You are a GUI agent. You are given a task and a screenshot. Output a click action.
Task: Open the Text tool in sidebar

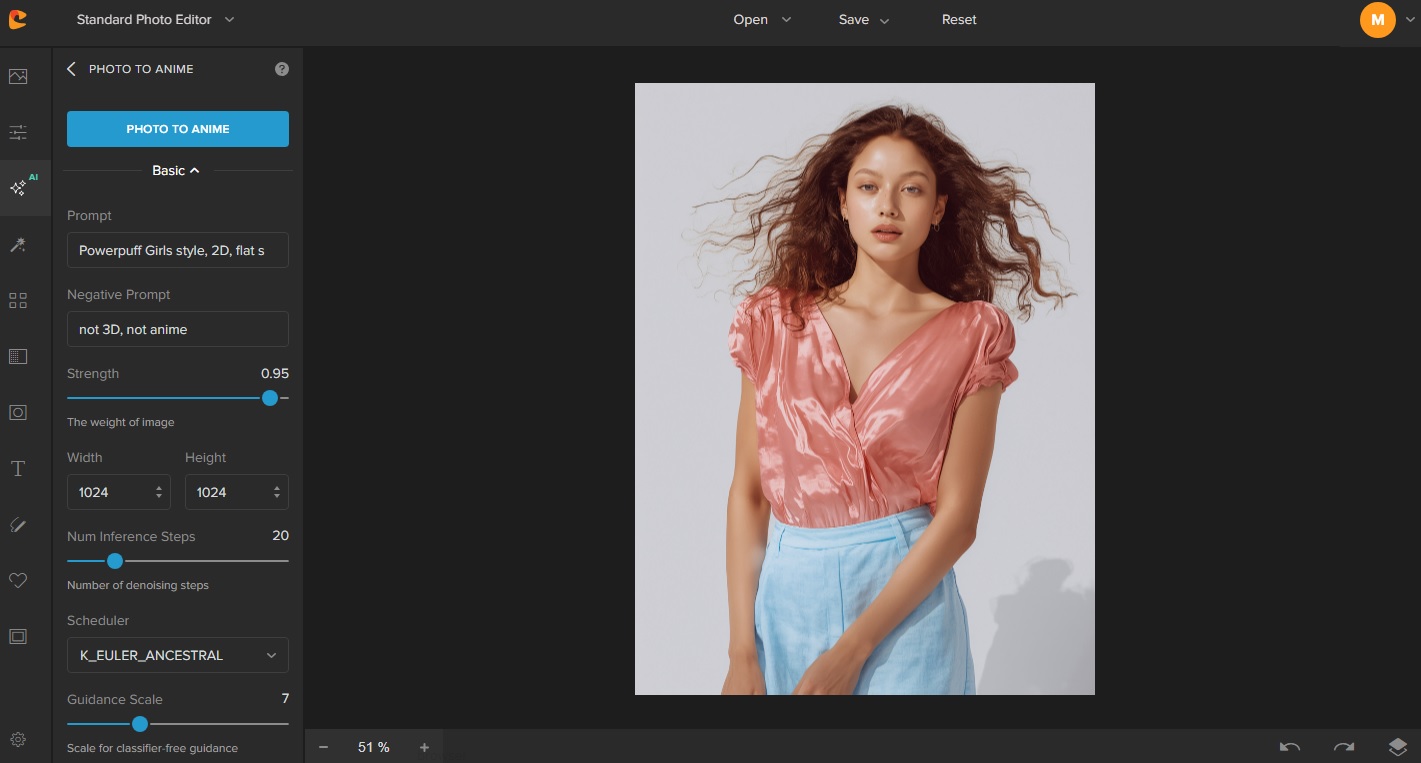[x=18, y=469]
